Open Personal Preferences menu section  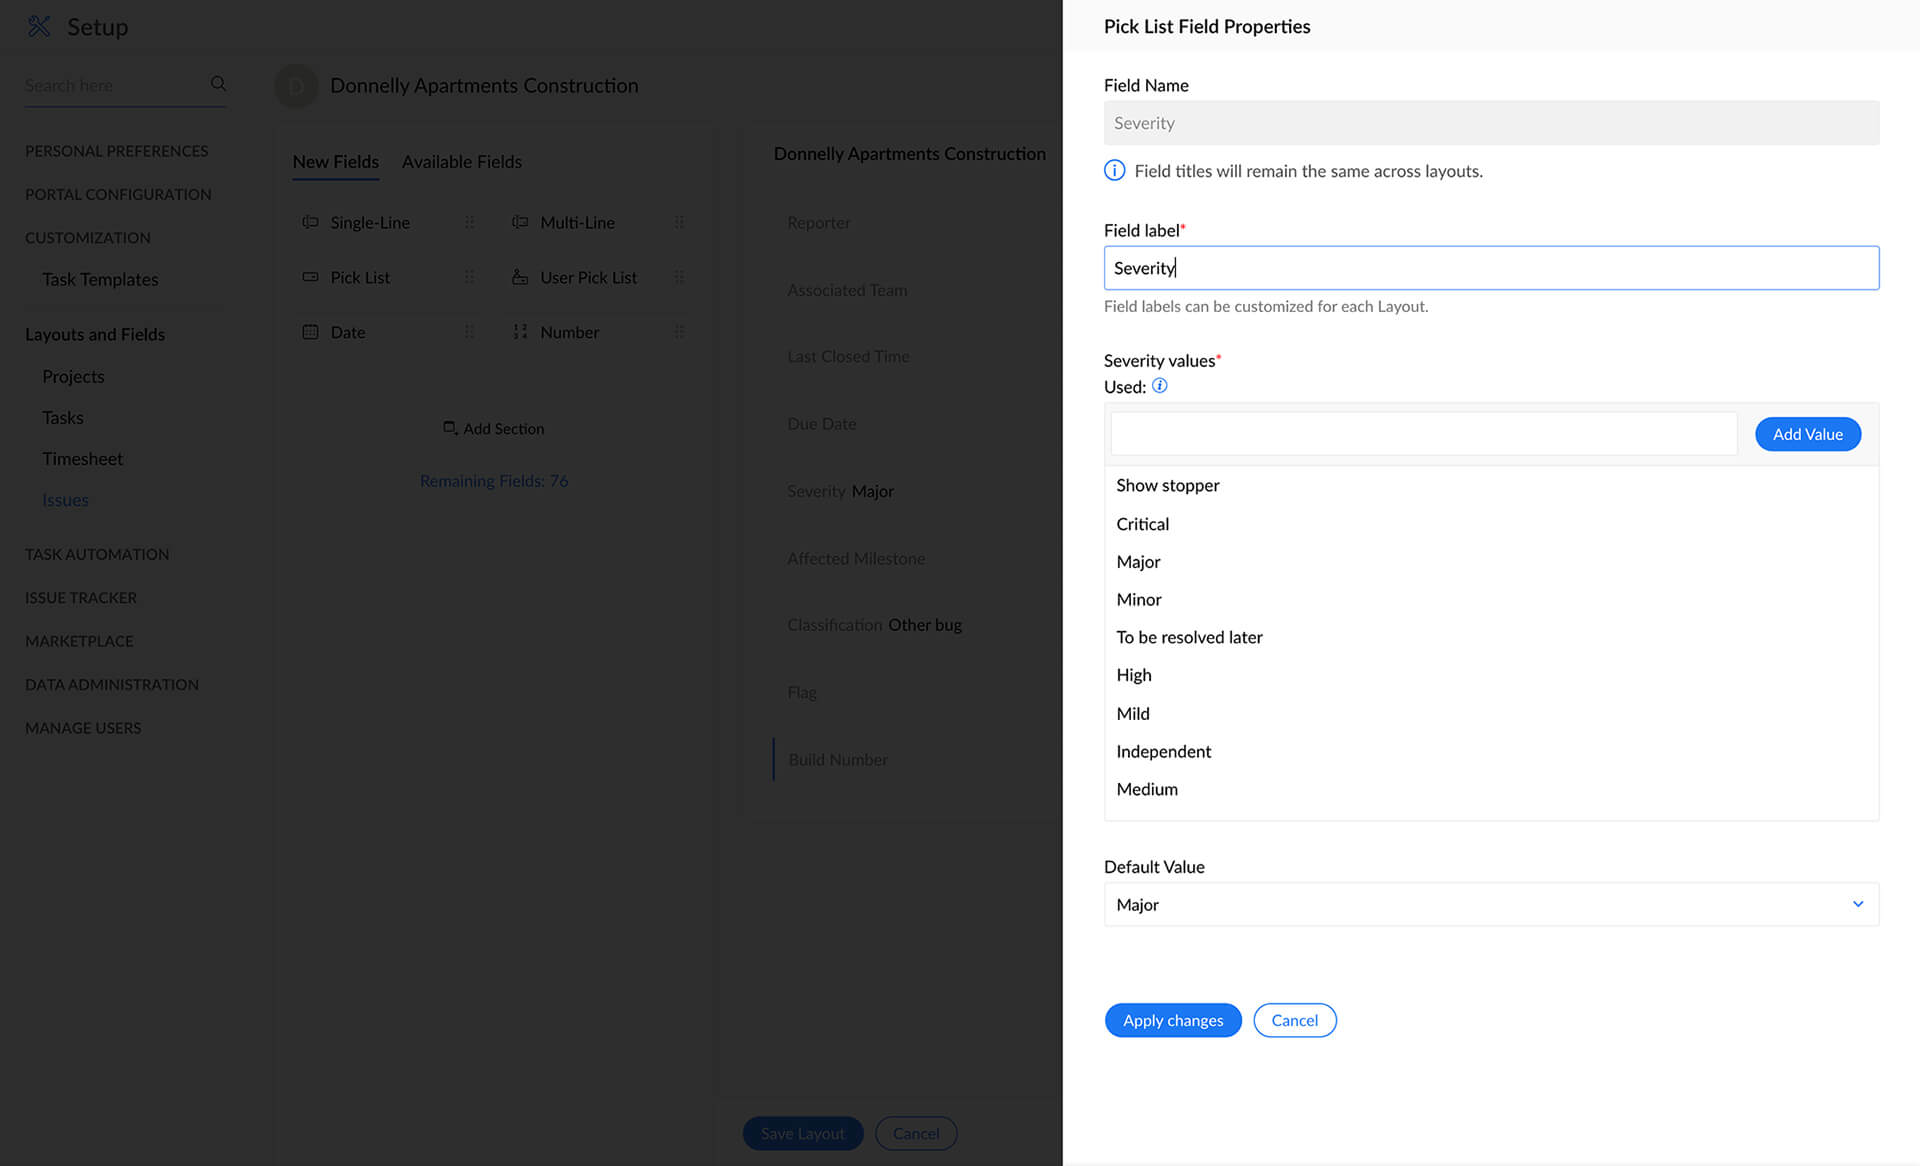[x=116, y=151]
